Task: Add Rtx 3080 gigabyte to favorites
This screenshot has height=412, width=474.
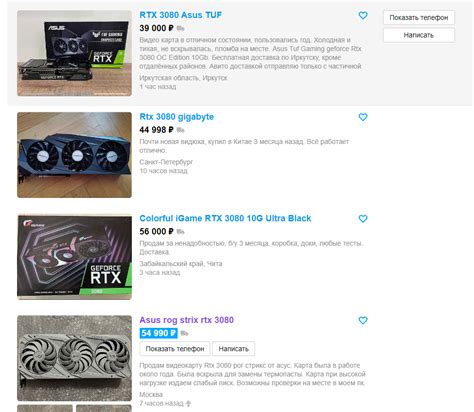Action: click(363, 117)
